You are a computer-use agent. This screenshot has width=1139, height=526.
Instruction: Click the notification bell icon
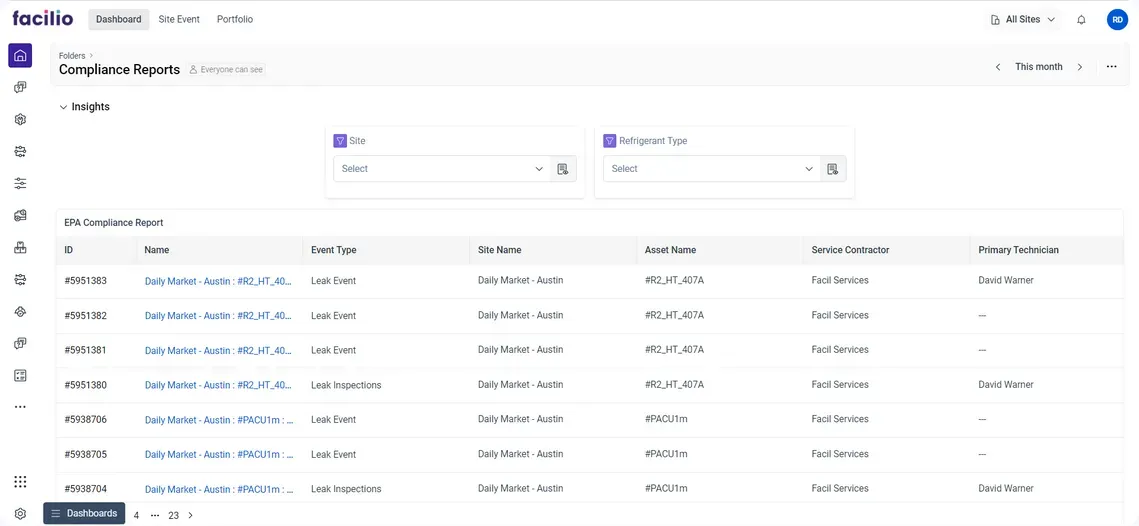point(1081,20)
